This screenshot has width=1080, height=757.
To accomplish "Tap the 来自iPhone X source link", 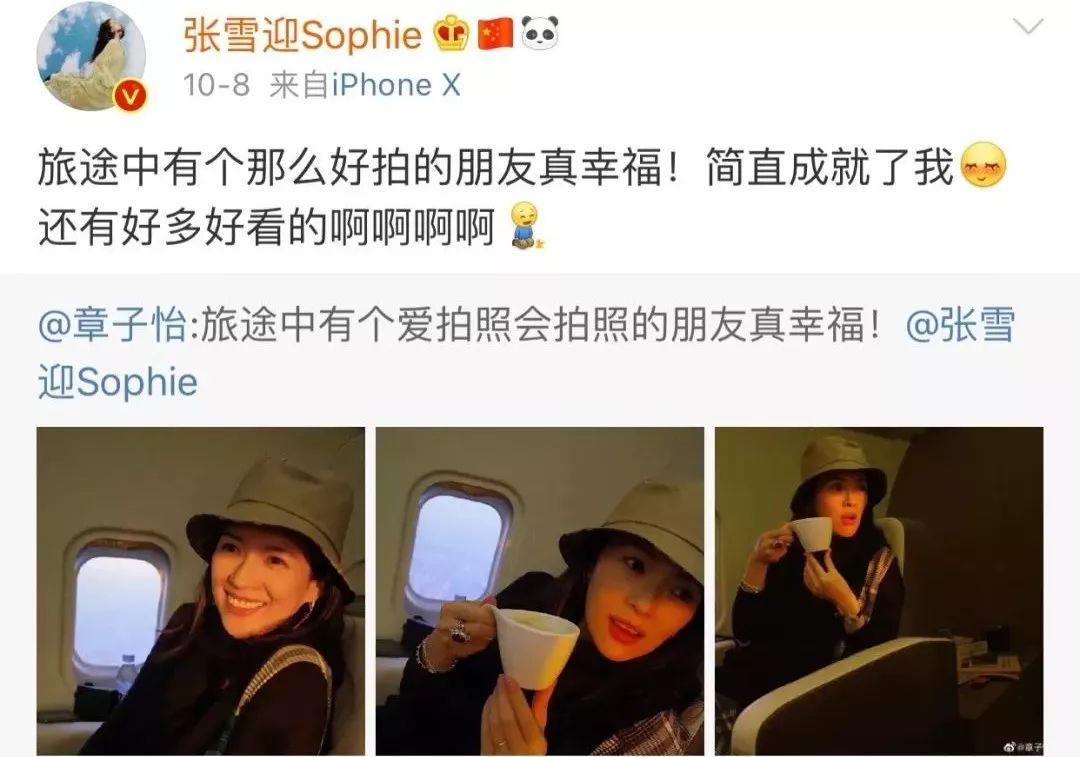I will (364, 86).
